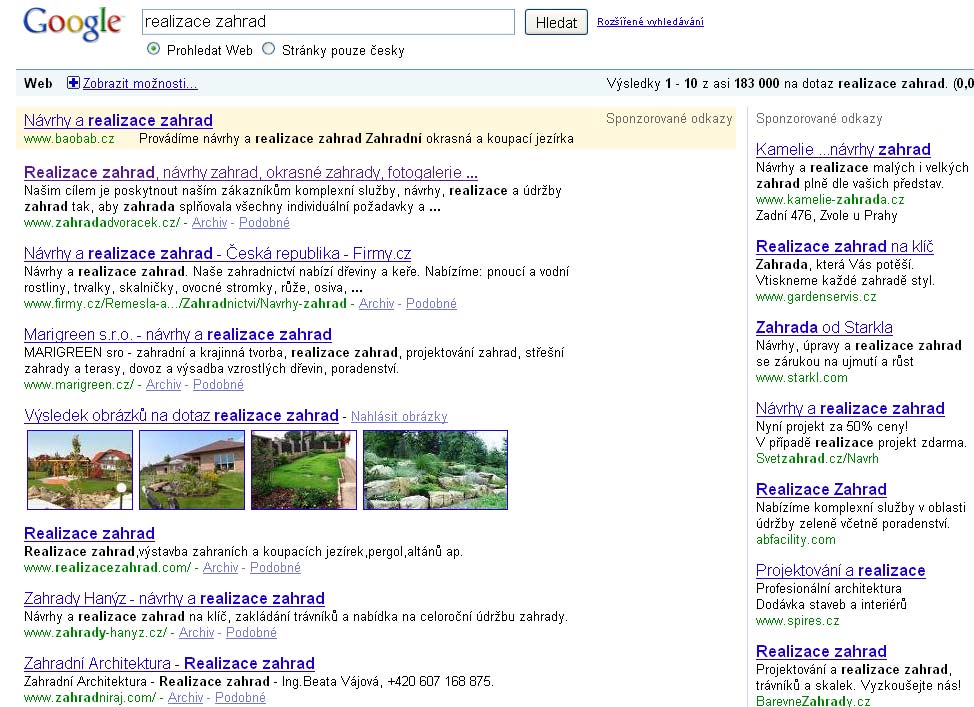Image resolution: width=974 pixels, height=707 pixels.
Task: Click the Google logo
Action: (73, 24)
